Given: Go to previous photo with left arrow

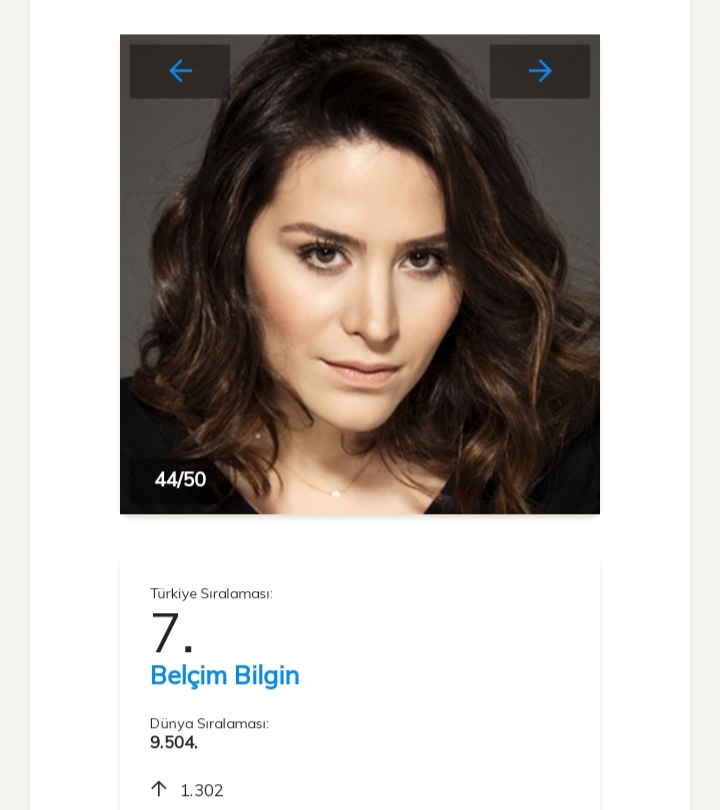Looking at the screenshot, I should pyautogui.click(x=181, y=71).
